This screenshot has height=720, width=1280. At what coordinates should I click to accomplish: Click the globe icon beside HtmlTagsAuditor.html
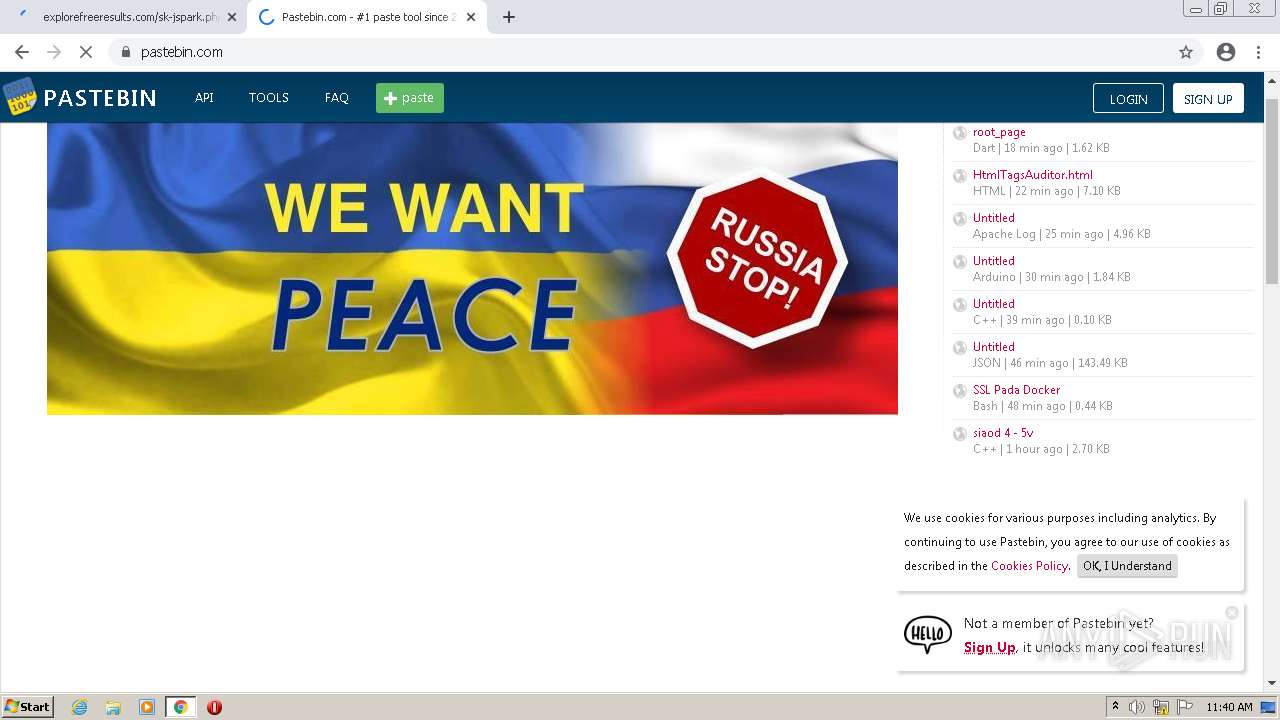pyautogui.click(x=960, y=176)
